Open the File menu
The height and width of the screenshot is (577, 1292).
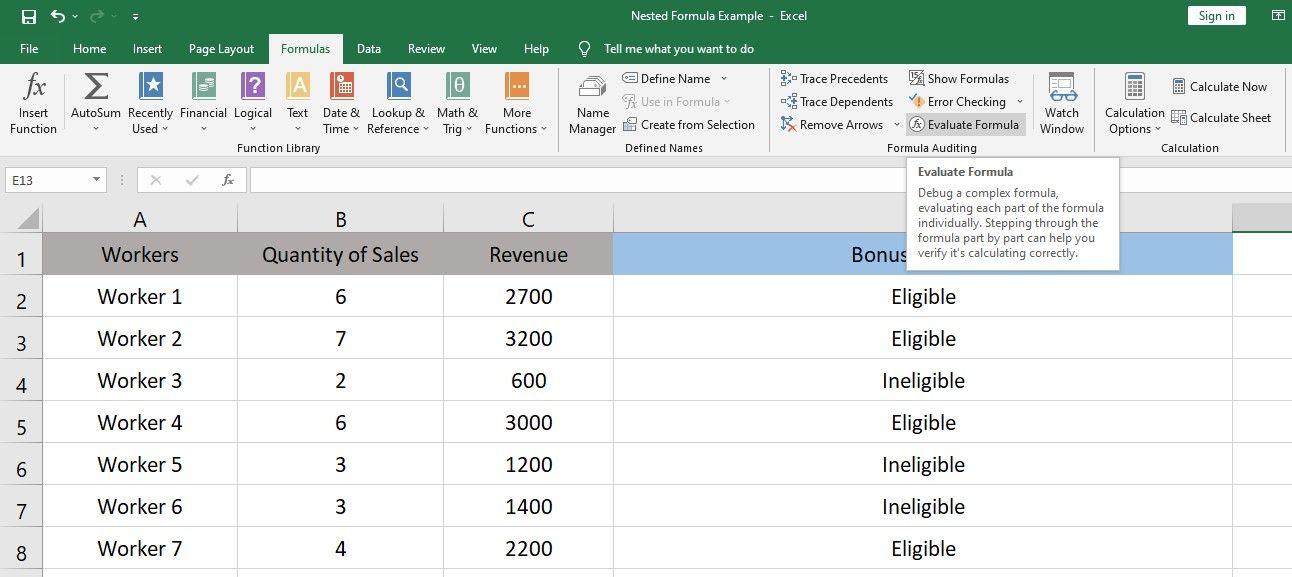tap(29, 48)
